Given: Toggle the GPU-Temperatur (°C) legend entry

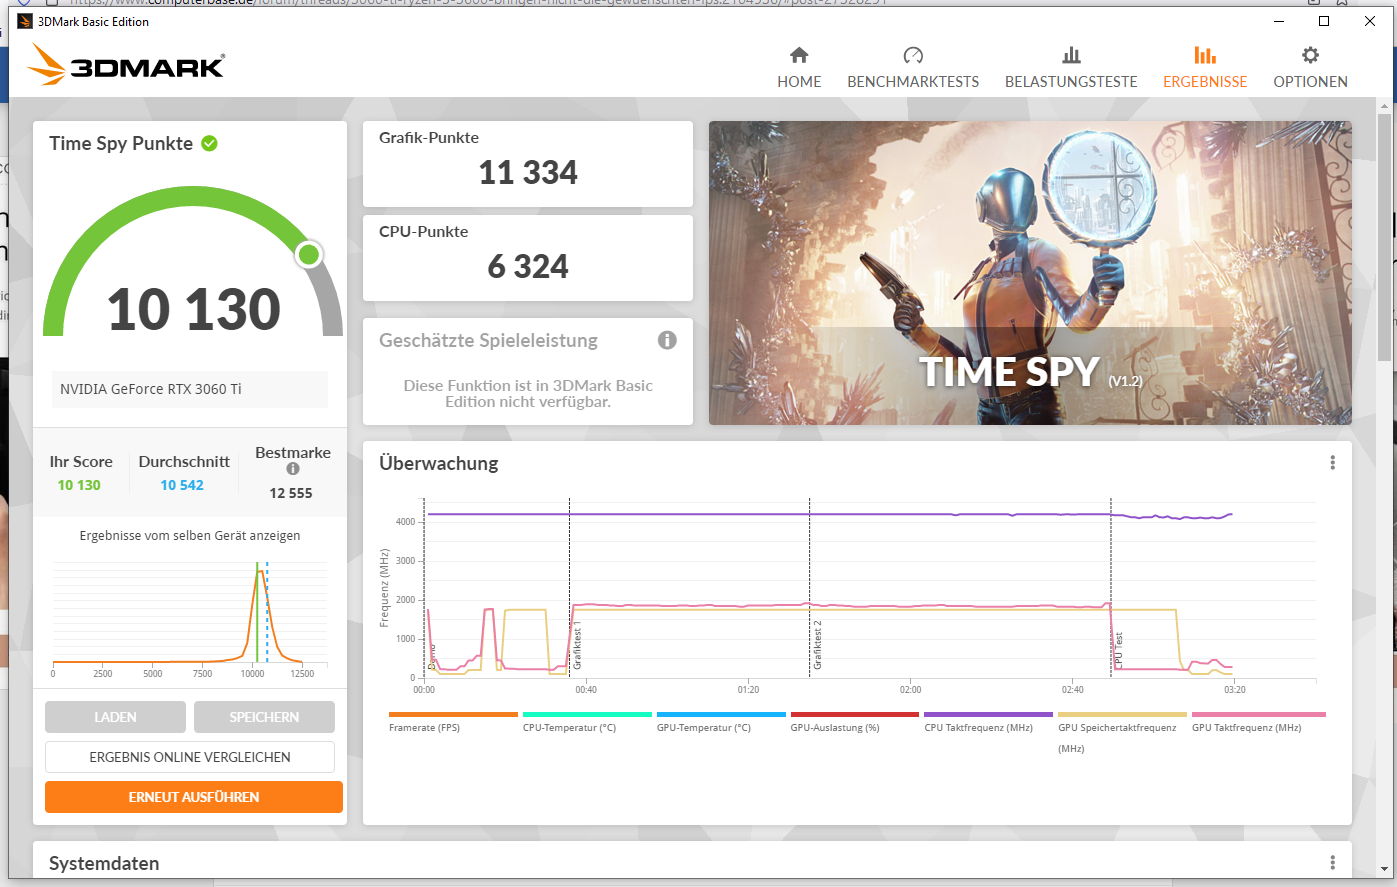Looking at the screenshot, I should (720, 722).
